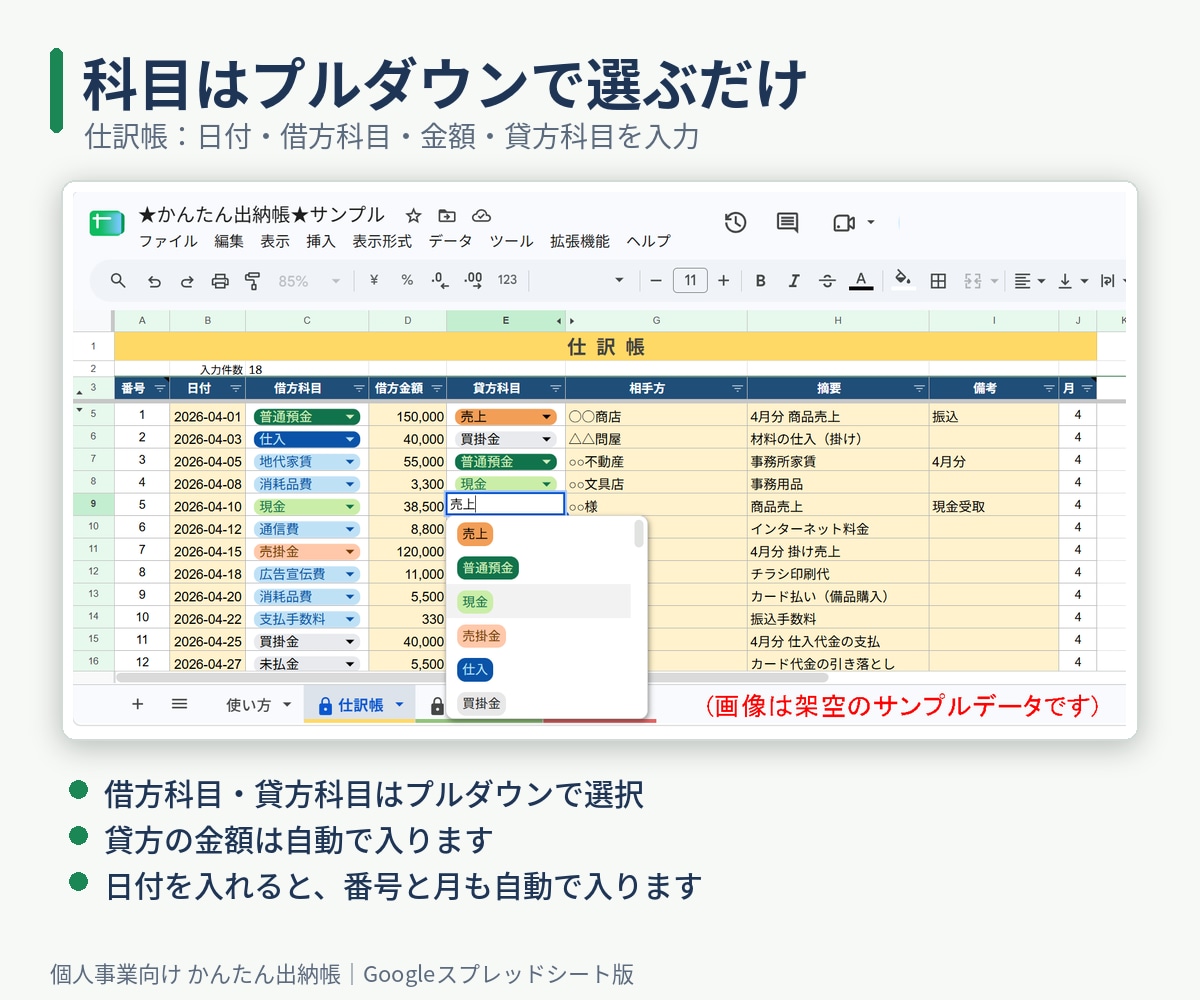The height and width of the screenshot is (1000, 1200).
Task: Decrease decimal places
Action: [439, 281]
